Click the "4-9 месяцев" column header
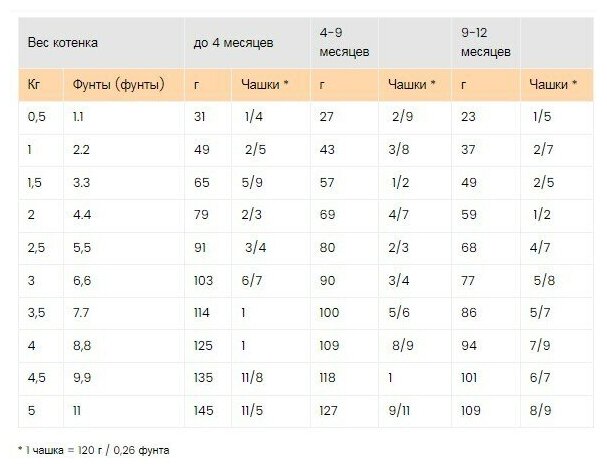 344,42
